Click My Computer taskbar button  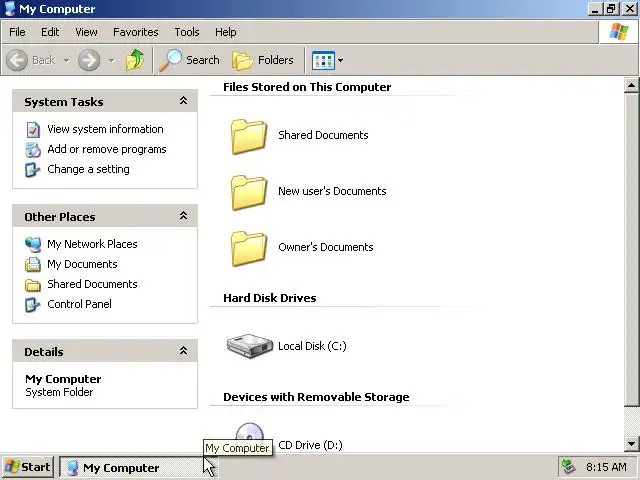click(x=137, y=468)
